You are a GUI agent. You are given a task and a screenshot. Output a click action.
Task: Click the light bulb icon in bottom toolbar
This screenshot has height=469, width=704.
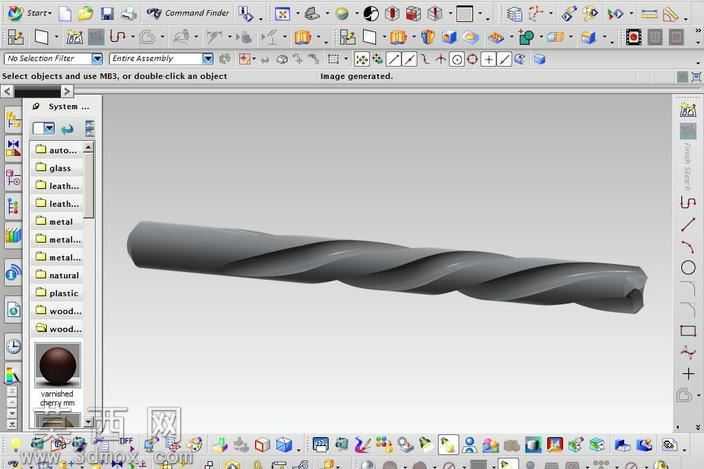click(x=16, y=444)
